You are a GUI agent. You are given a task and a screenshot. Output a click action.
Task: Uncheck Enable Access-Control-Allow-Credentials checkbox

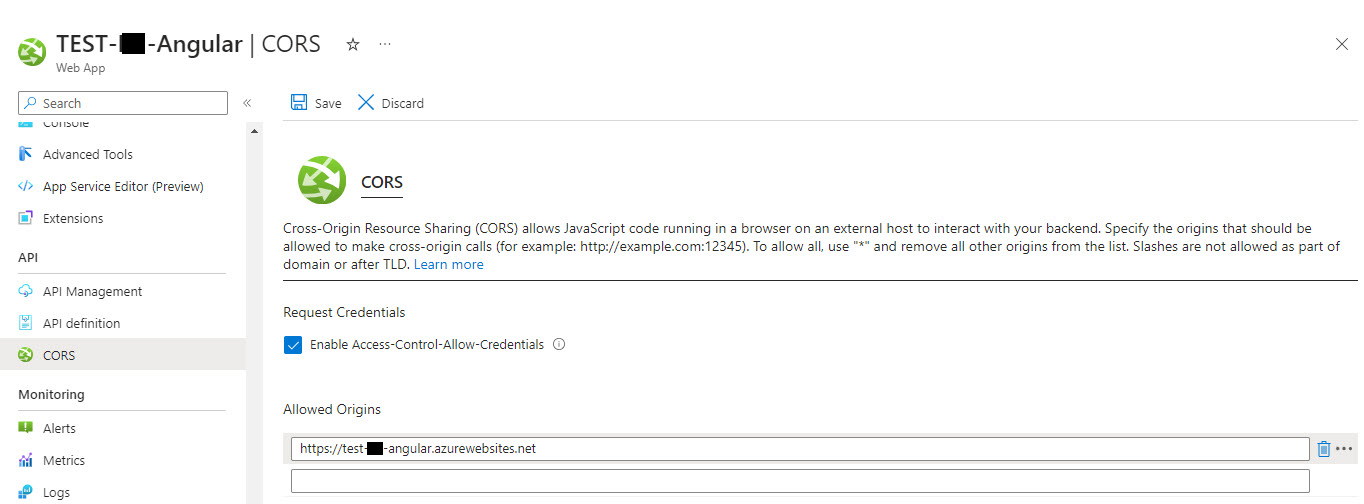coord(293,345)
